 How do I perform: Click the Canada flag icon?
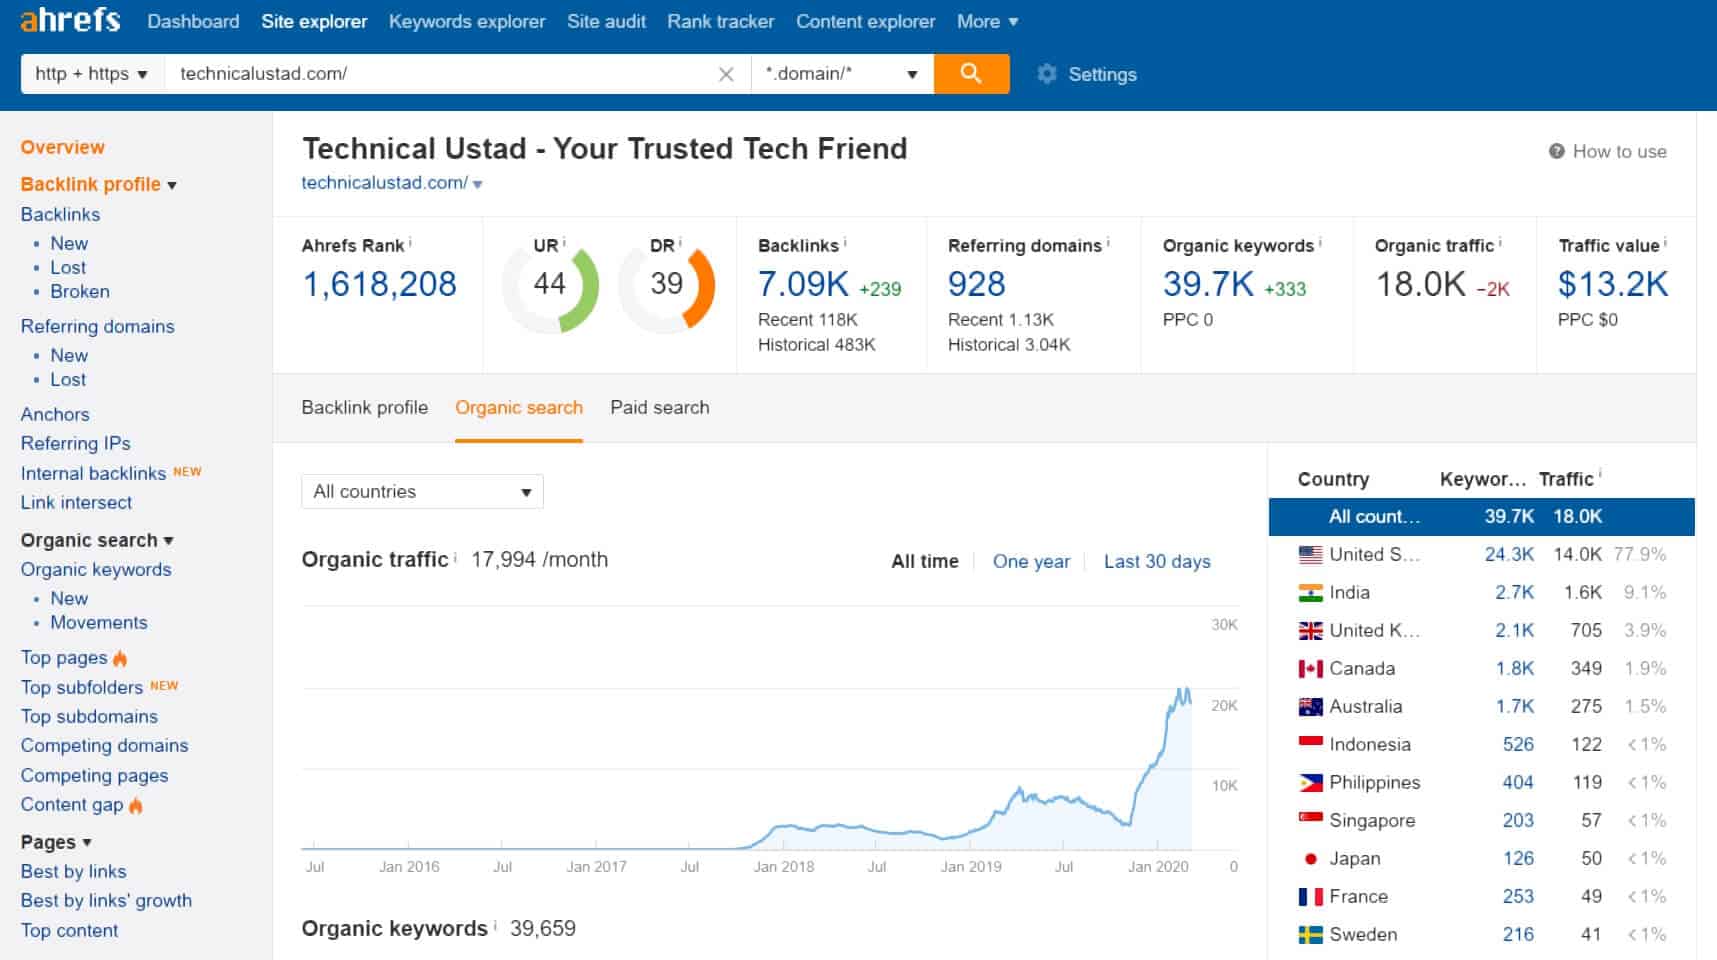tap(1310, 668)
